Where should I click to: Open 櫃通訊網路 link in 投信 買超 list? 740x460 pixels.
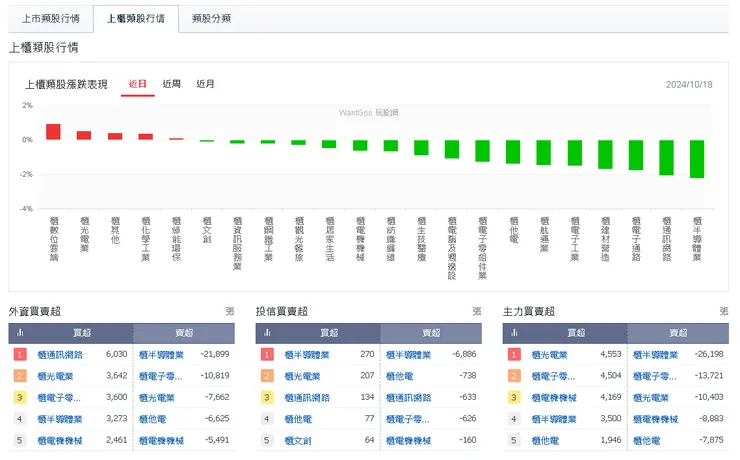coord(307,398)
